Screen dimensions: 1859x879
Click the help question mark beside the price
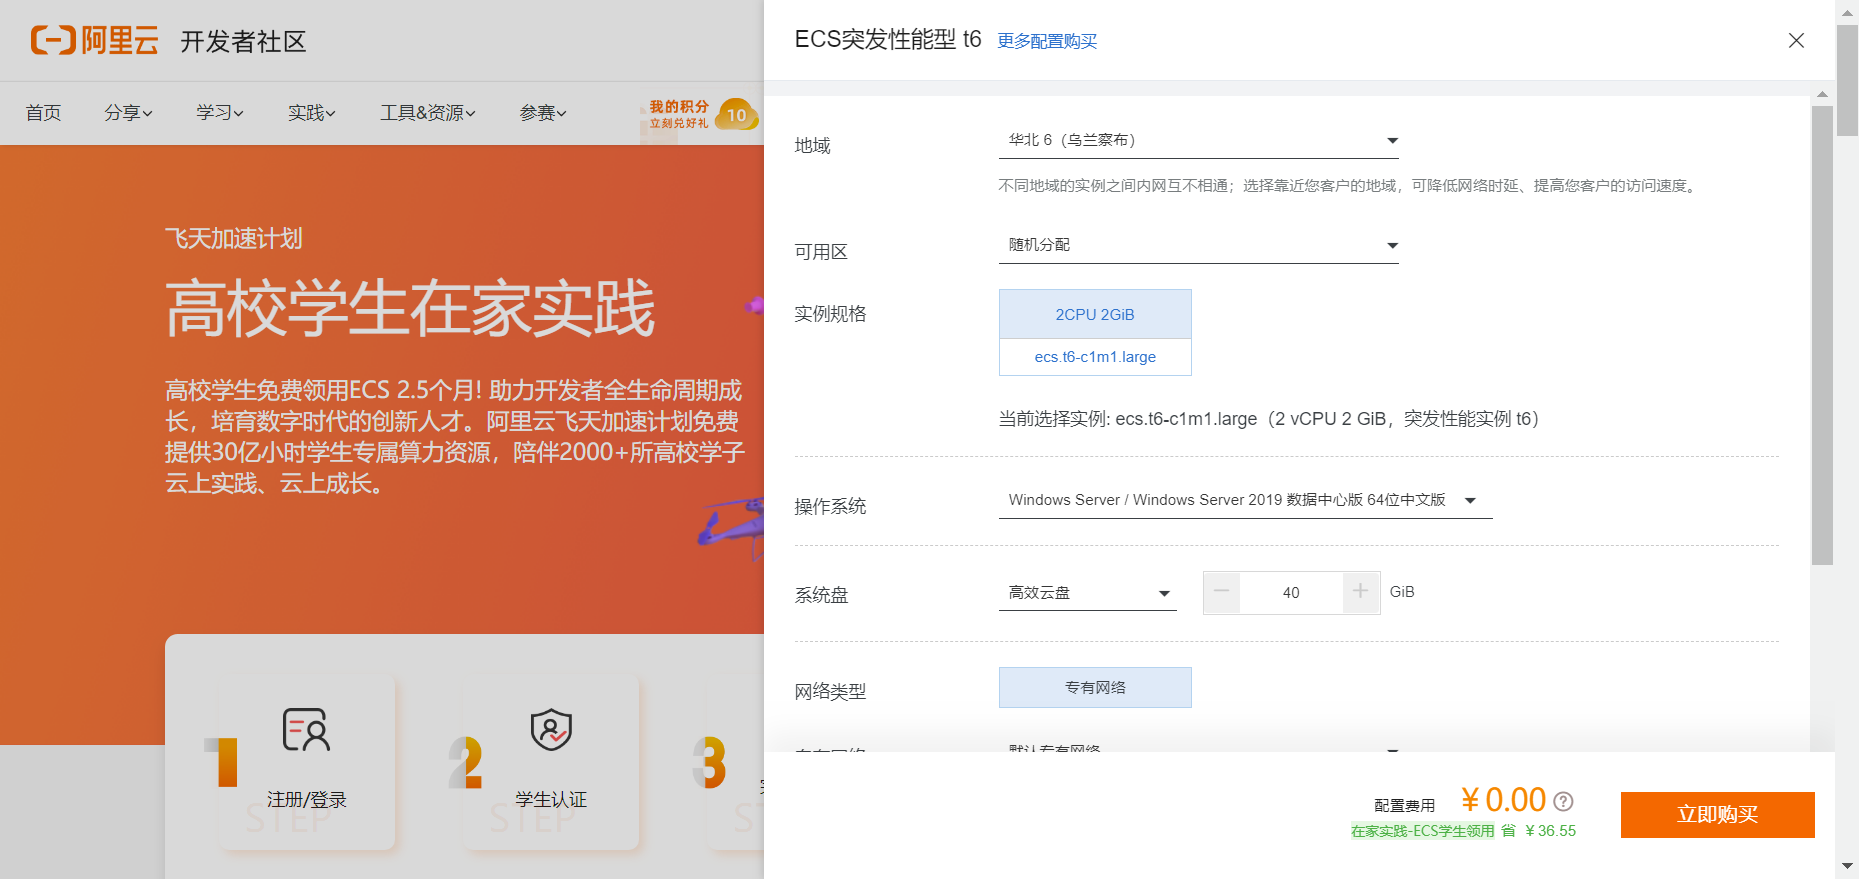[1564, 801]
